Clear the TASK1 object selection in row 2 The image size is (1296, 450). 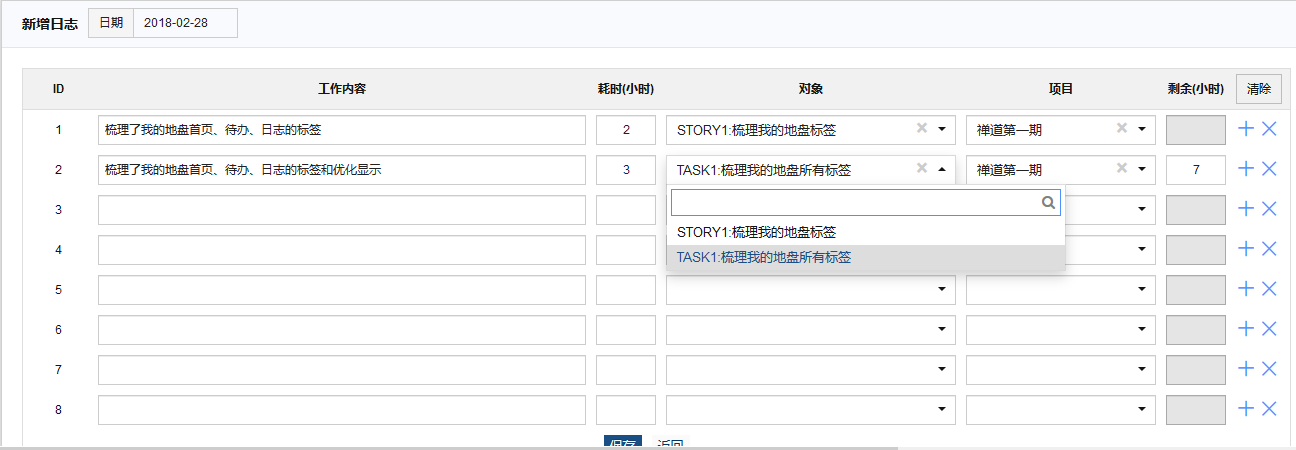(922, 168)
